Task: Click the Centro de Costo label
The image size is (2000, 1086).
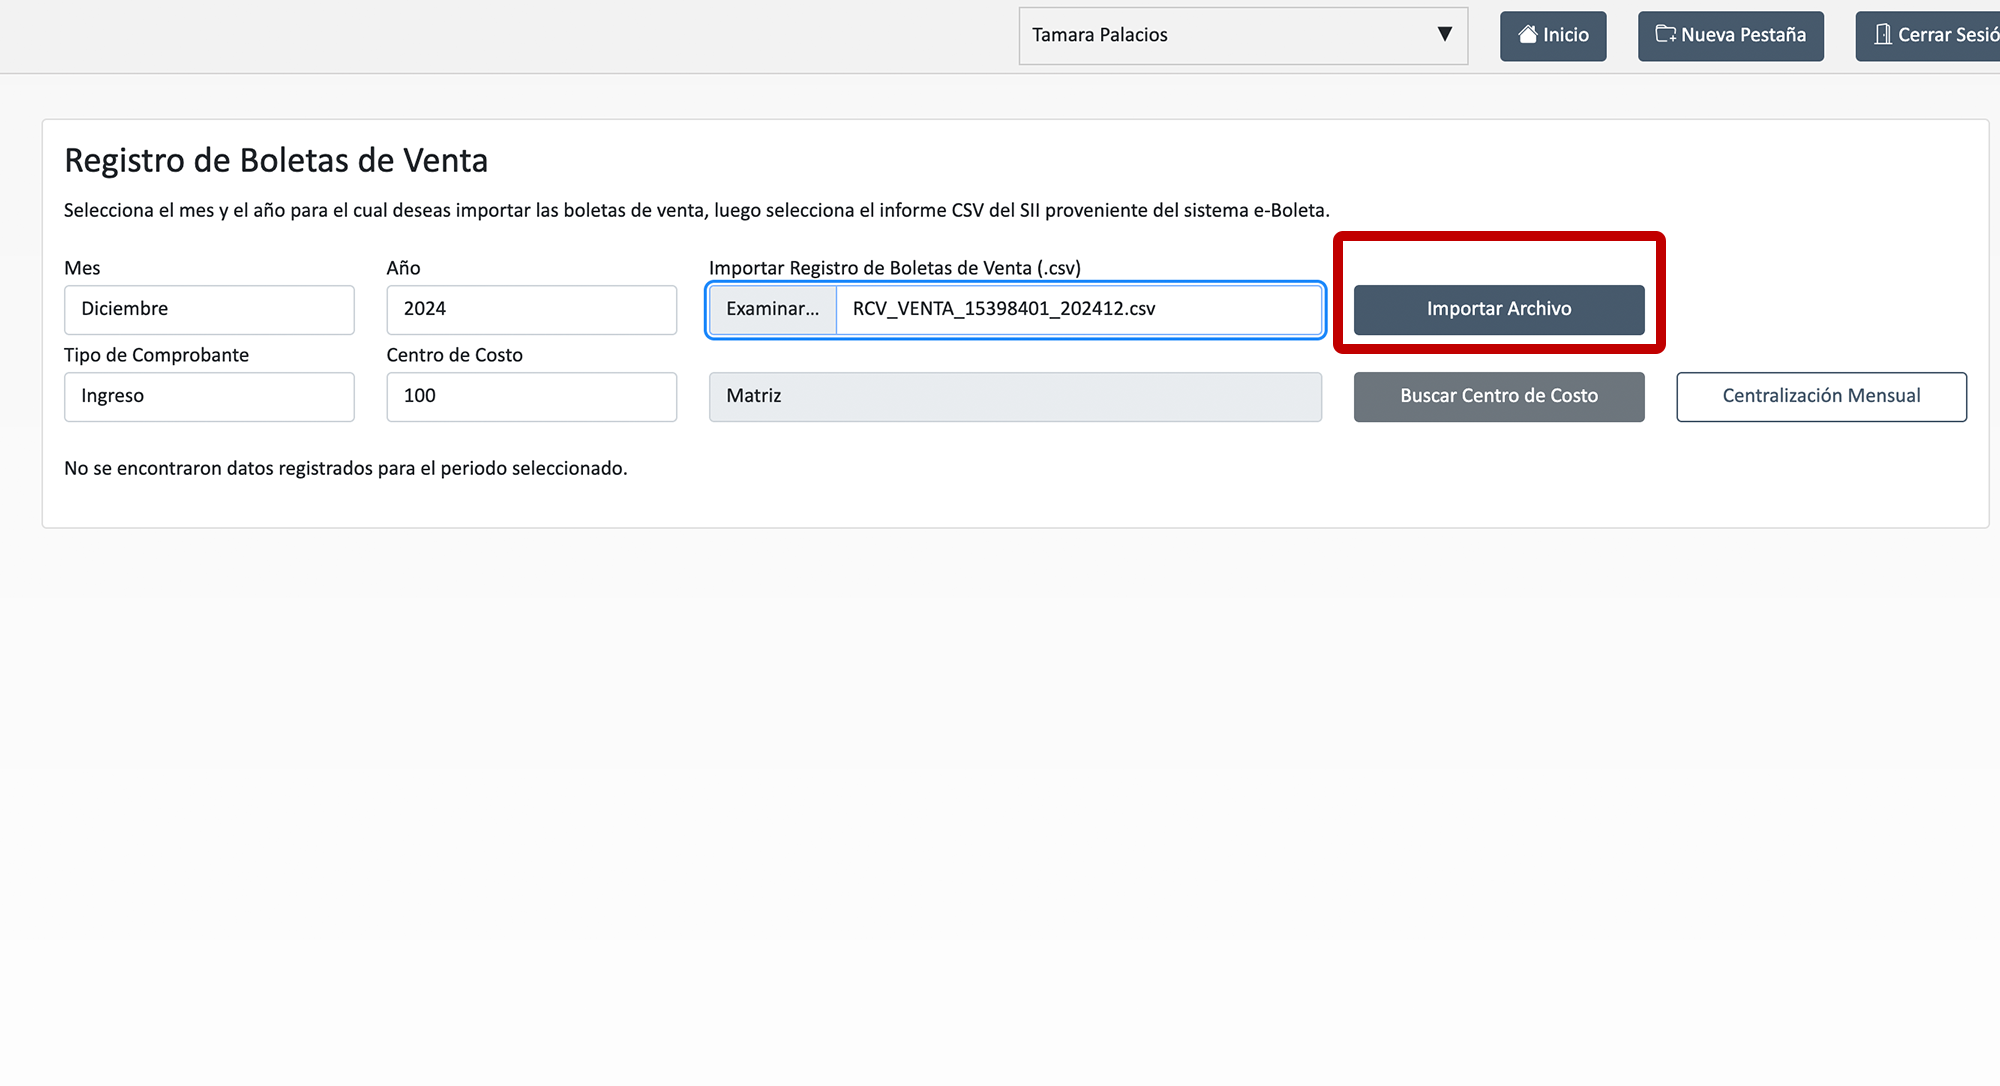Action: coord(454,355)
